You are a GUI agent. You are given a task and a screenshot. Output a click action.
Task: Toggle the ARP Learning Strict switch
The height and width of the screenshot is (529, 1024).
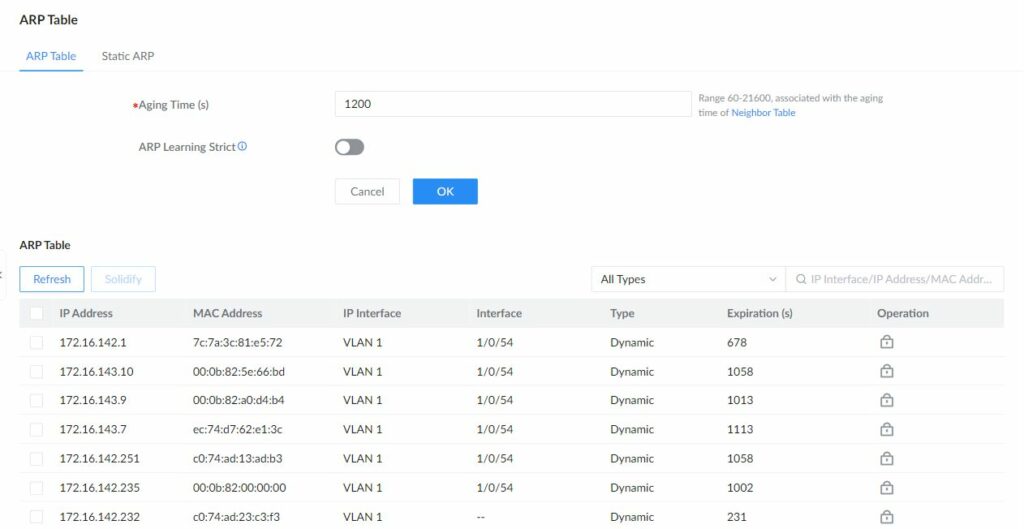pyautogui.click(x=349, y=147)
